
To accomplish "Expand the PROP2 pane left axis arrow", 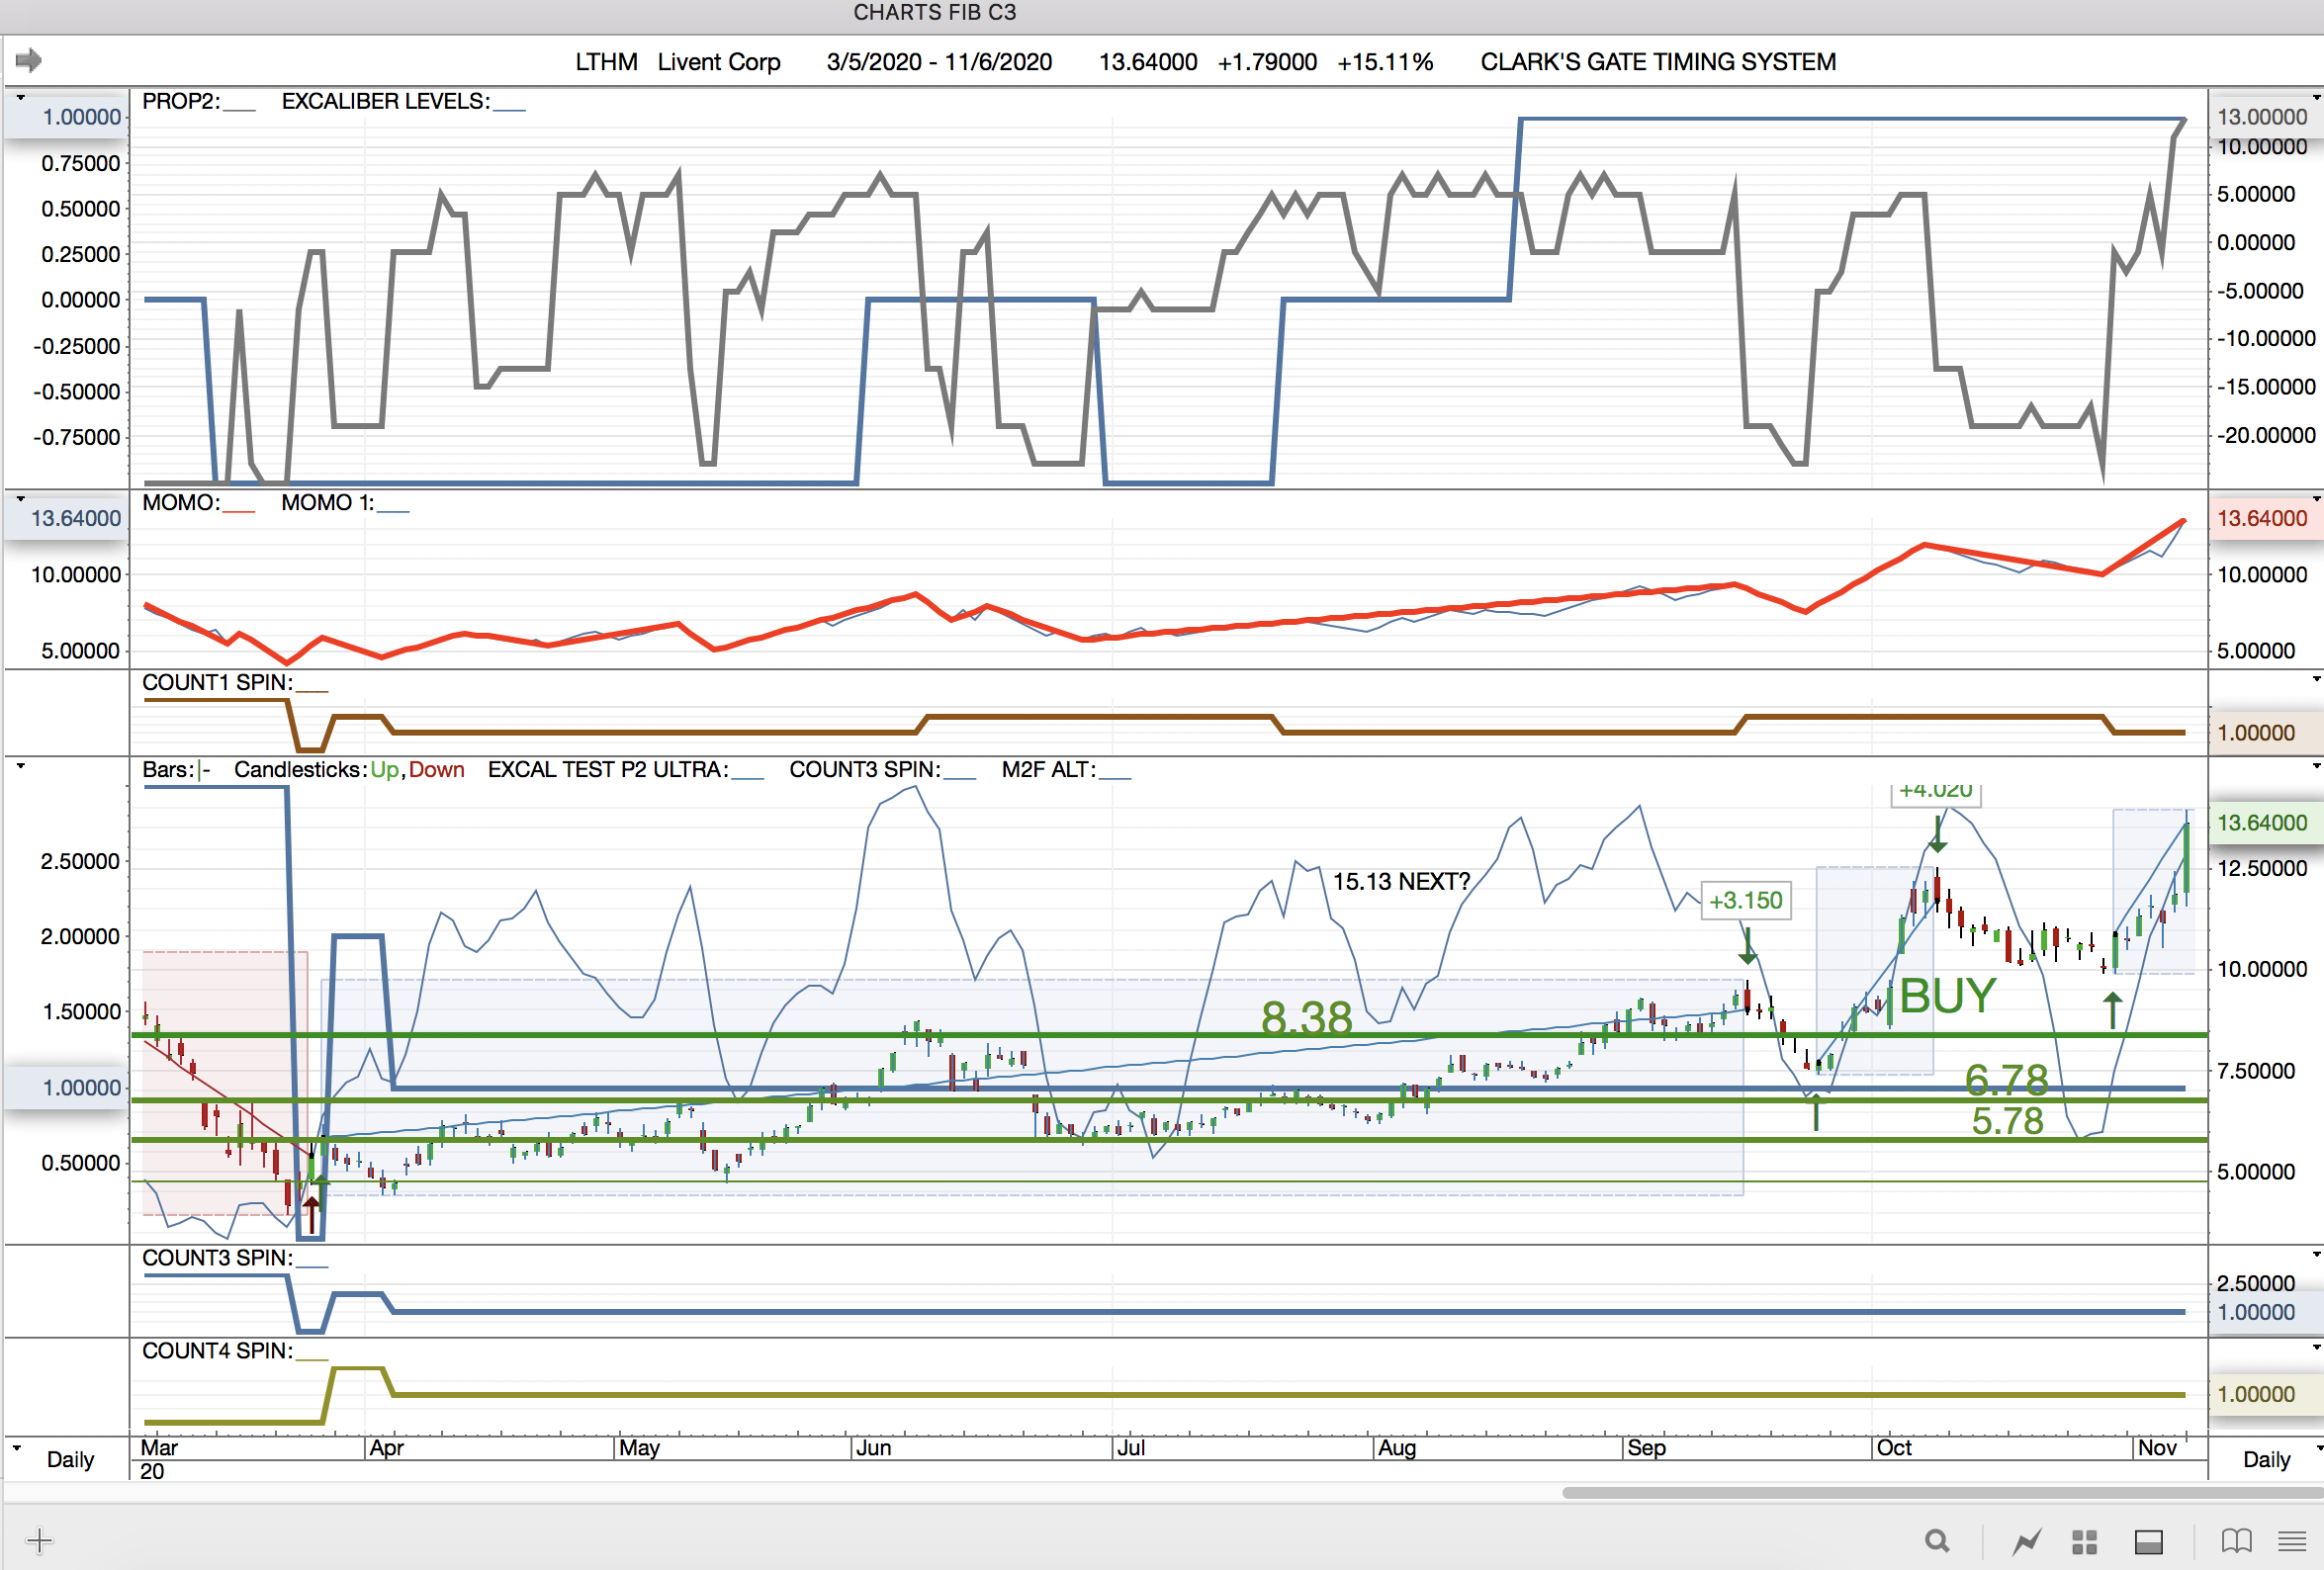I will 20,97.
